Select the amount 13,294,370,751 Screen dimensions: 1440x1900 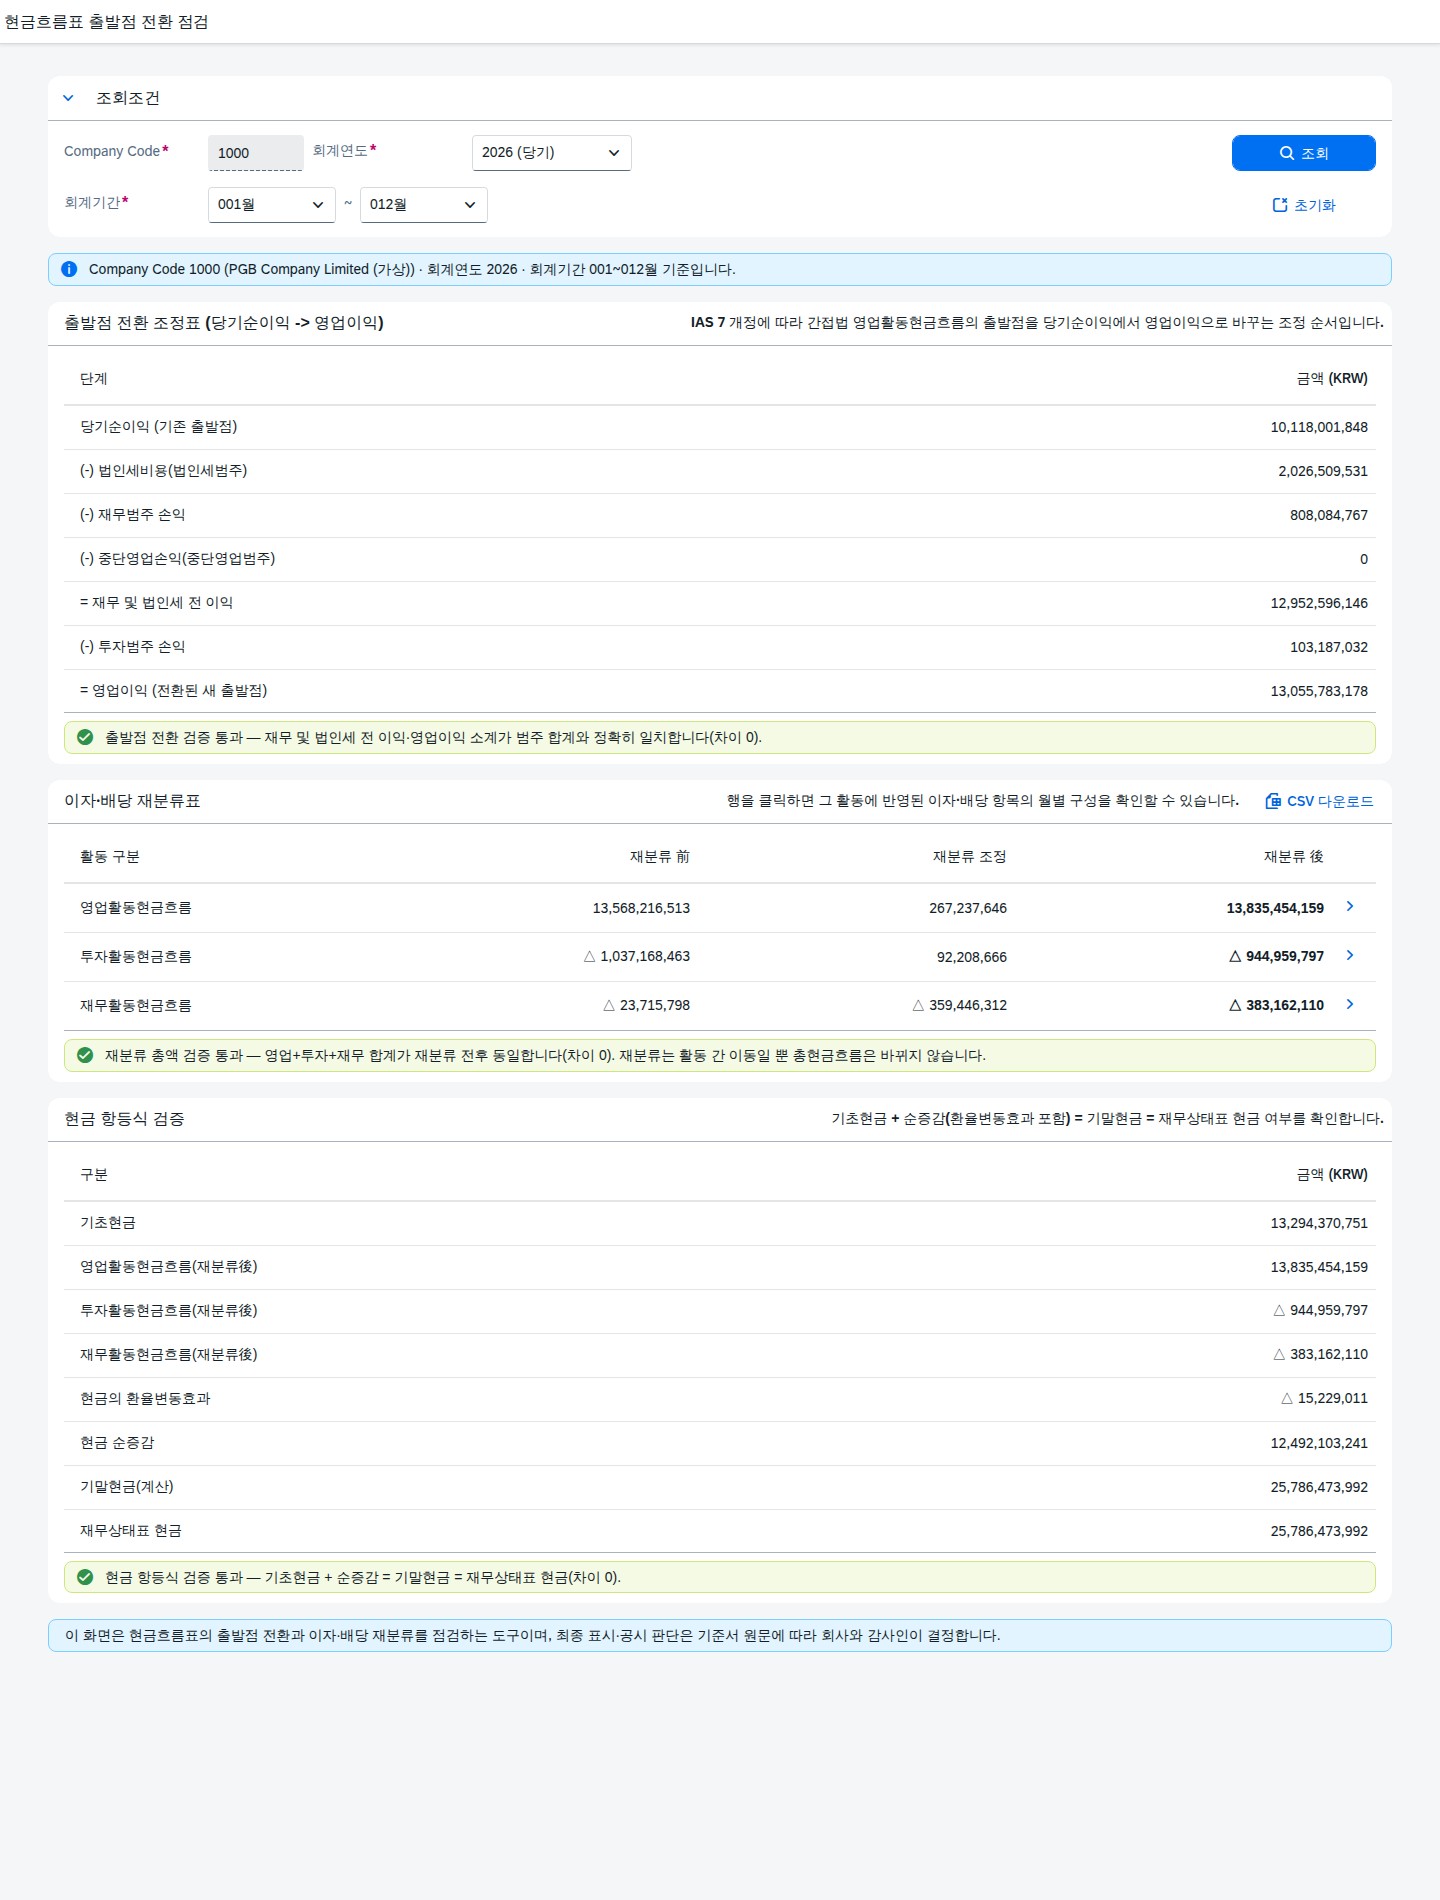(1319, 1223)
